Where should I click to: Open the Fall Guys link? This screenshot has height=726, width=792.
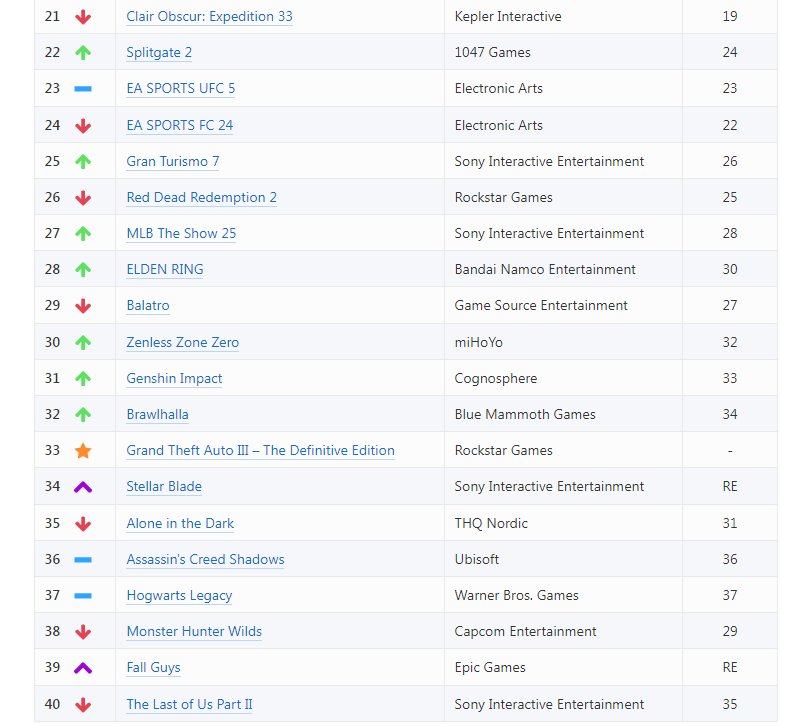[x=153, y=668]
